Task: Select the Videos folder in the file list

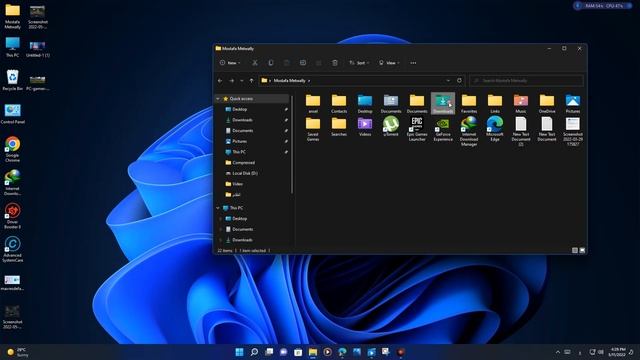Action: (365, 126)
